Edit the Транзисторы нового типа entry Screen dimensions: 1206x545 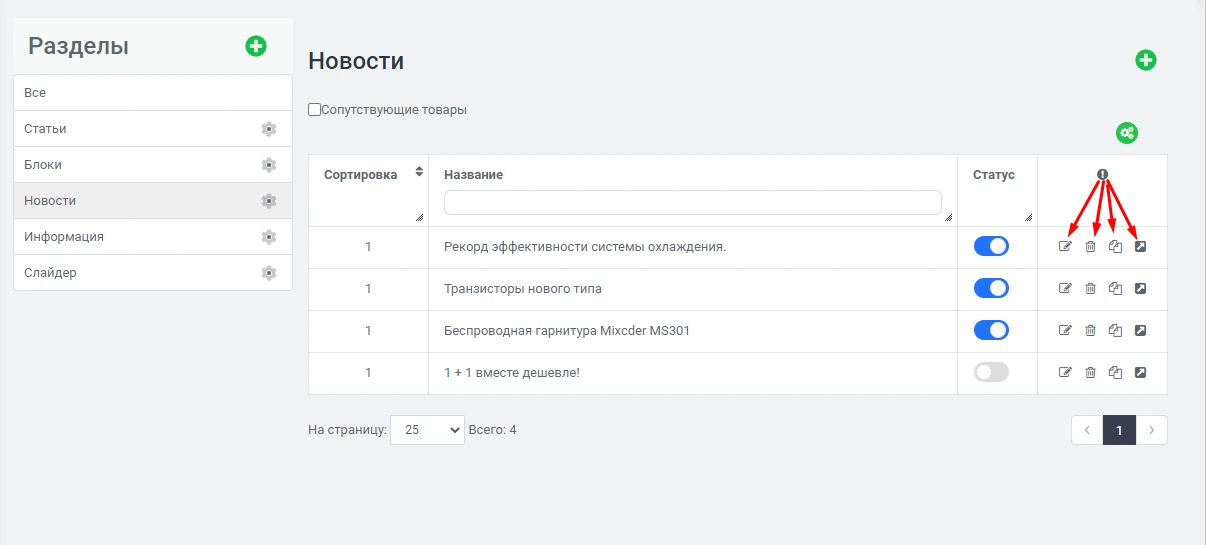coord(1065,289)
